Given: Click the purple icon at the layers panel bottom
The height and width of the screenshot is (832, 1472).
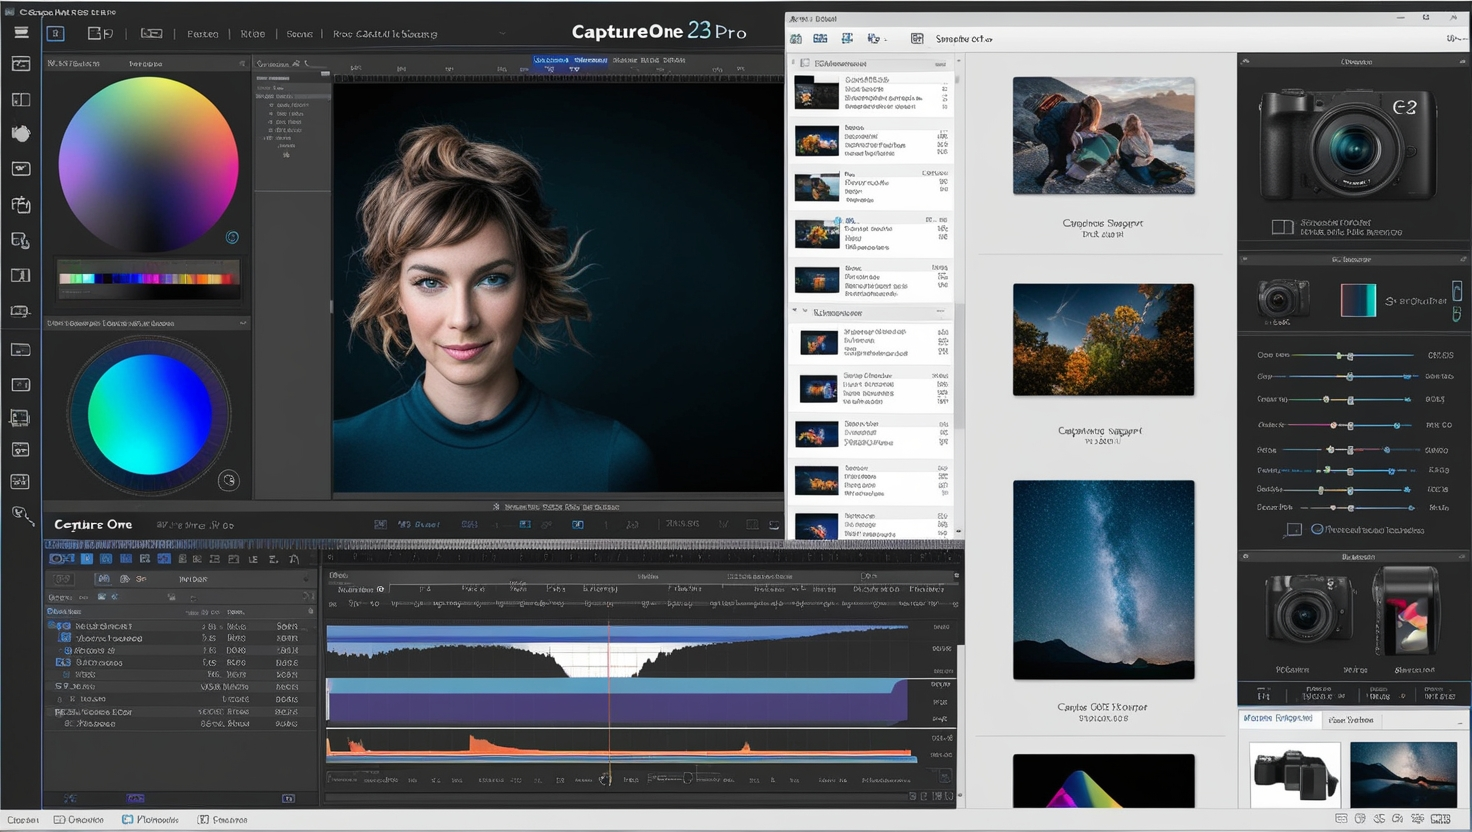Looking at the screenshot, I should point(136,798).
